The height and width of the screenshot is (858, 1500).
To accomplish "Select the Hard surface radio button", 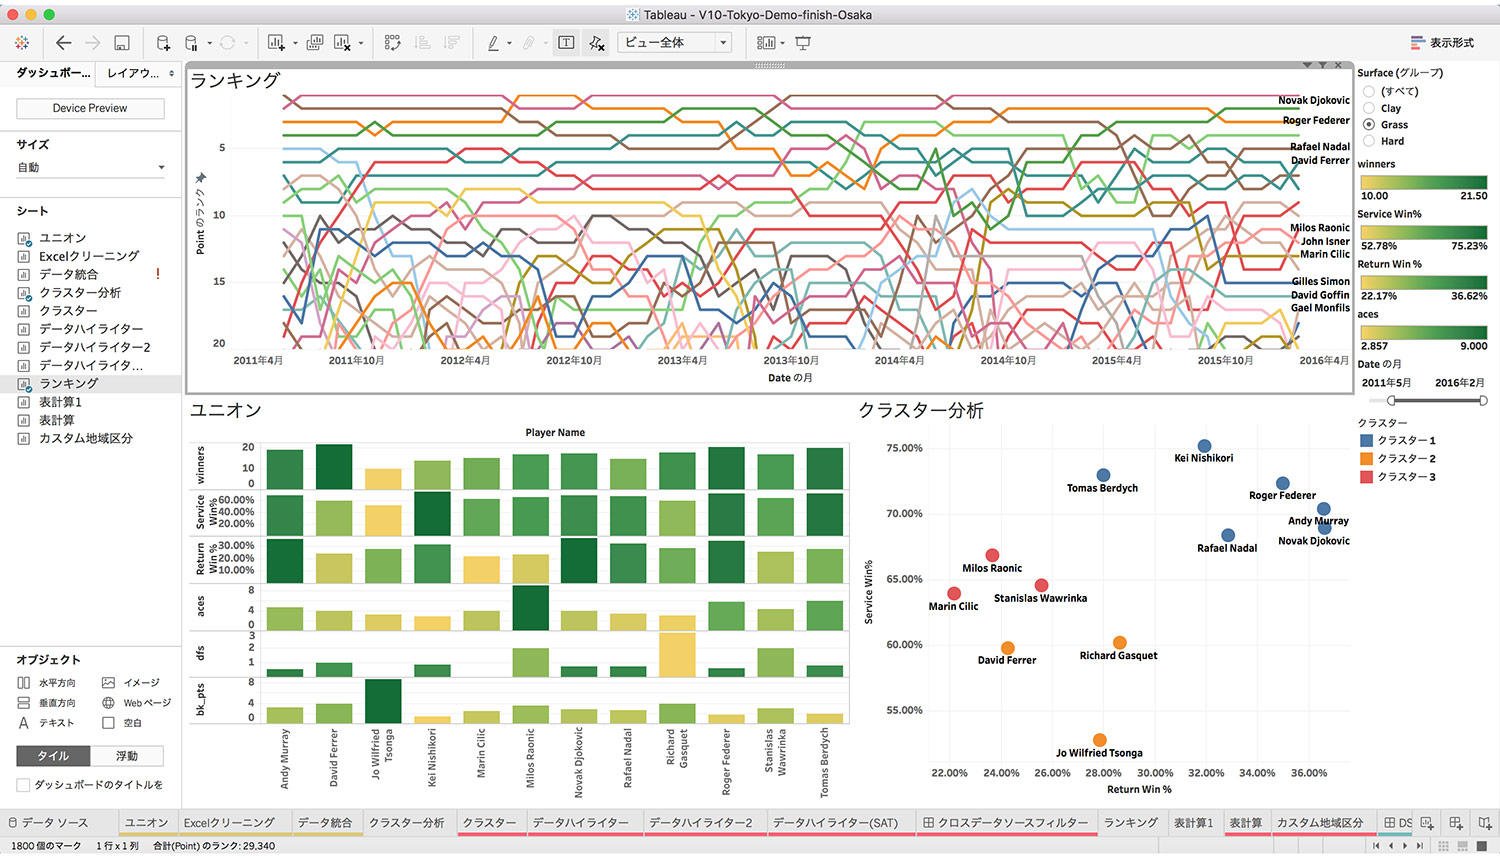I will [x=1369, y=141].
